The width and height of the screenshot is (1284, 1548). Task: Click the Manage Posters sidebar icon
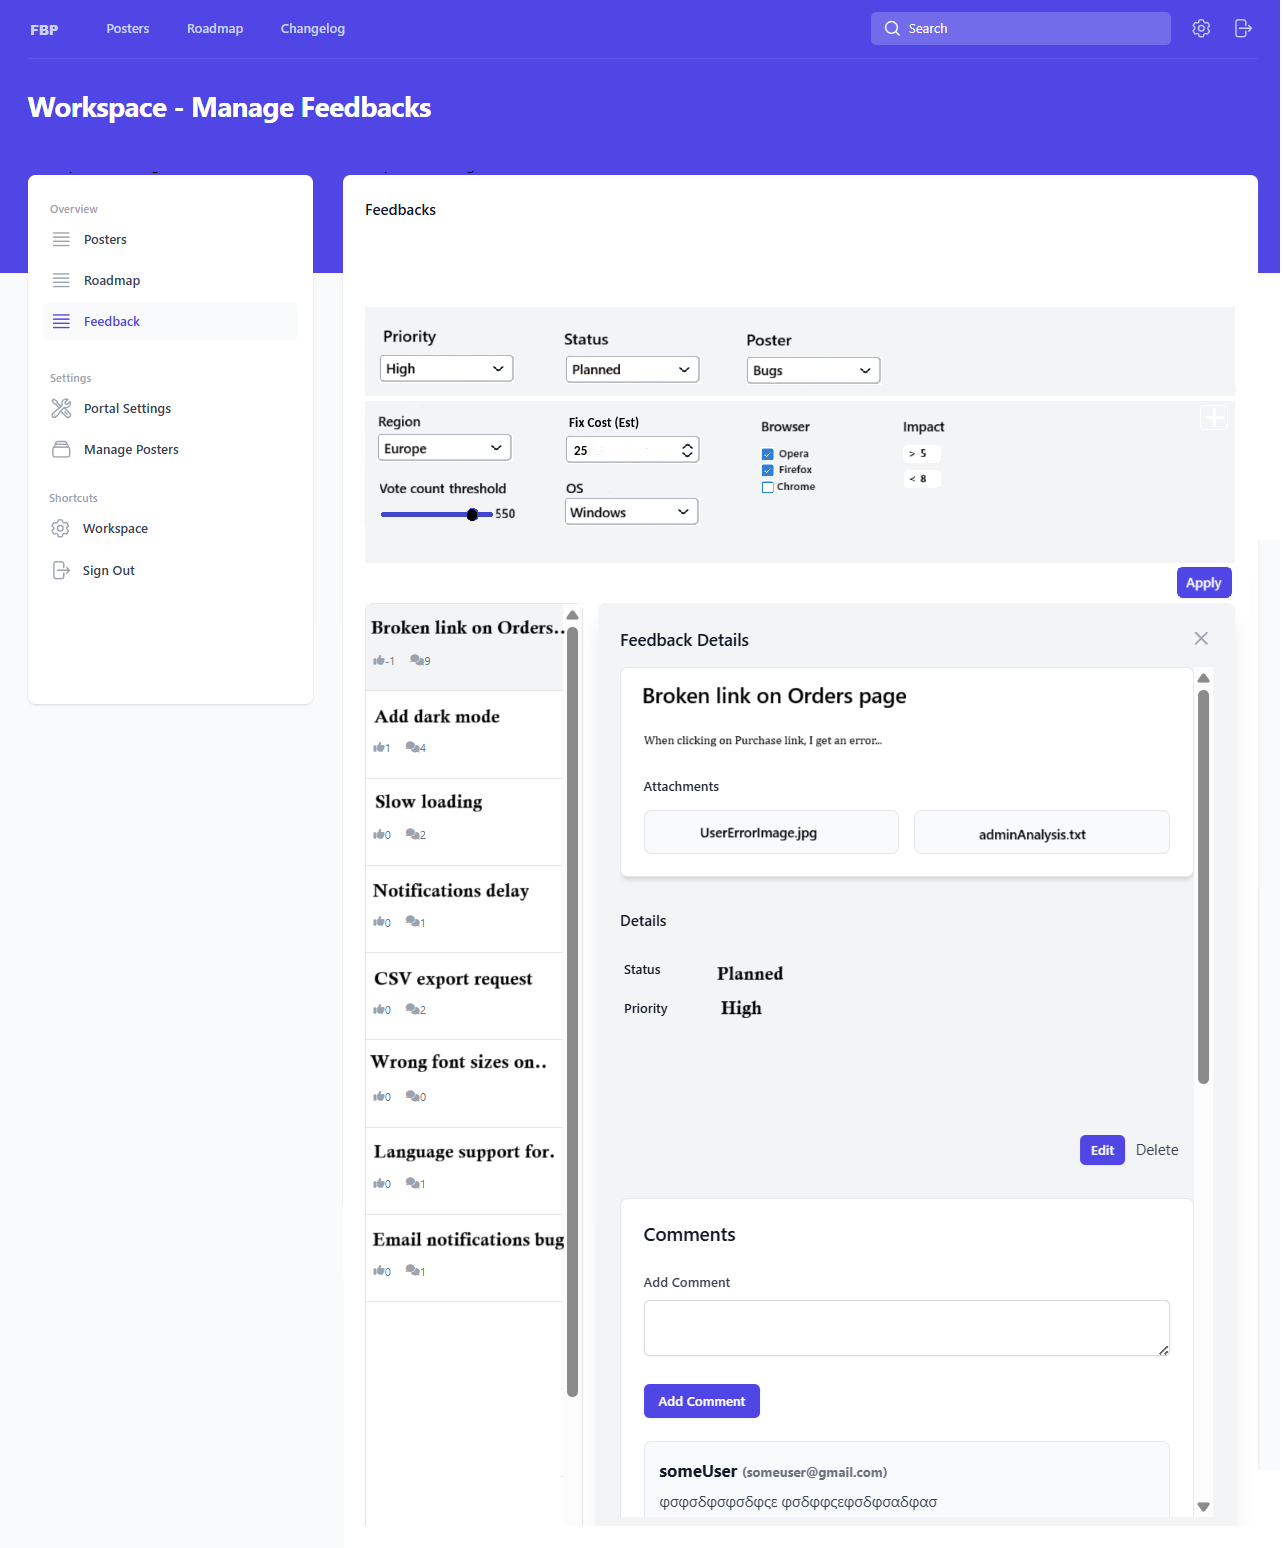pyautogui.click(x=61, y=450)
